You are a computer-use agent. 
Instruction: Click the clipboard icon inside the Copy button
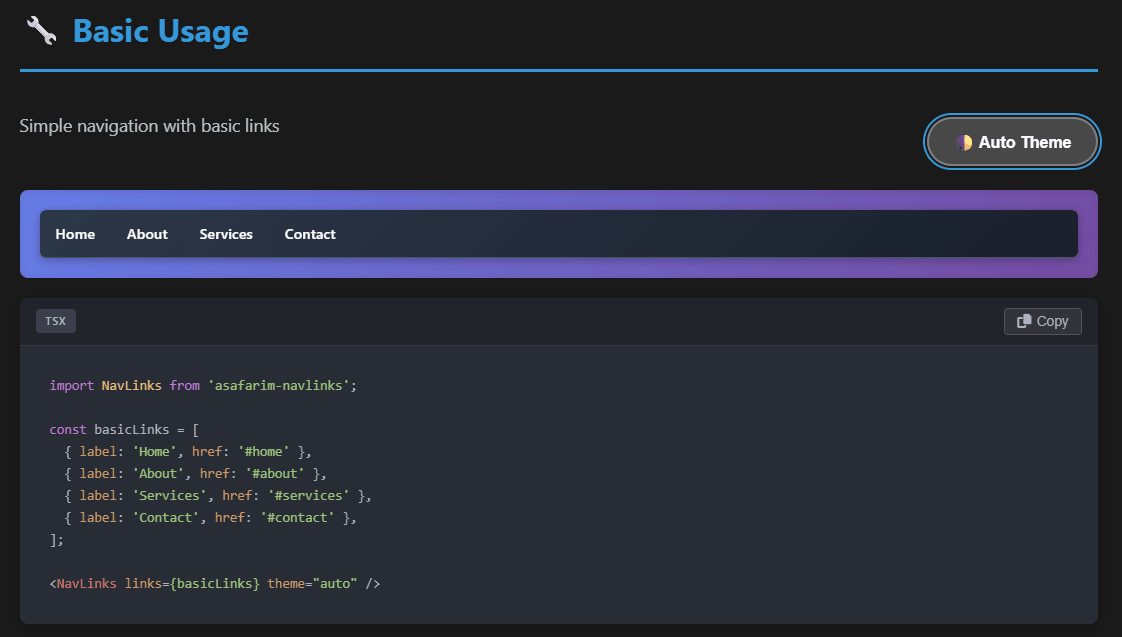pyautogui.click(x=1026, y=321)
